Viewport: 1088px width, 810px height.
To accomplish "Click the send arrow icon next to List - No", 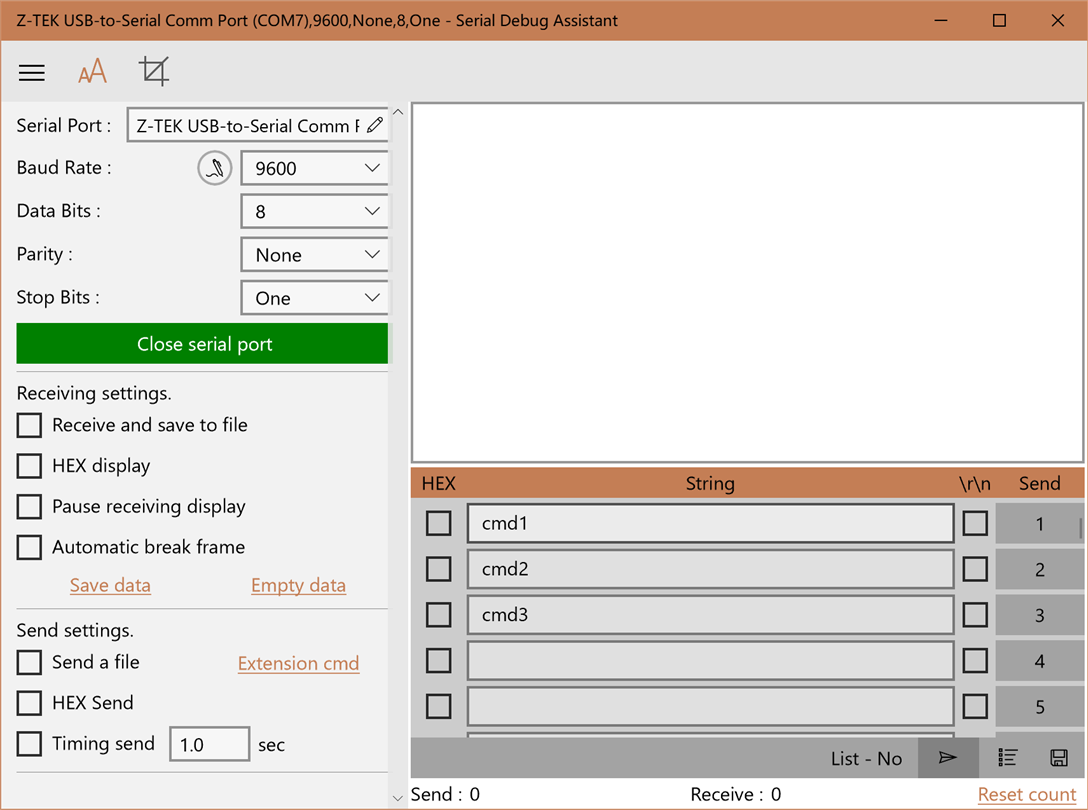I will (x=948, y=758).
